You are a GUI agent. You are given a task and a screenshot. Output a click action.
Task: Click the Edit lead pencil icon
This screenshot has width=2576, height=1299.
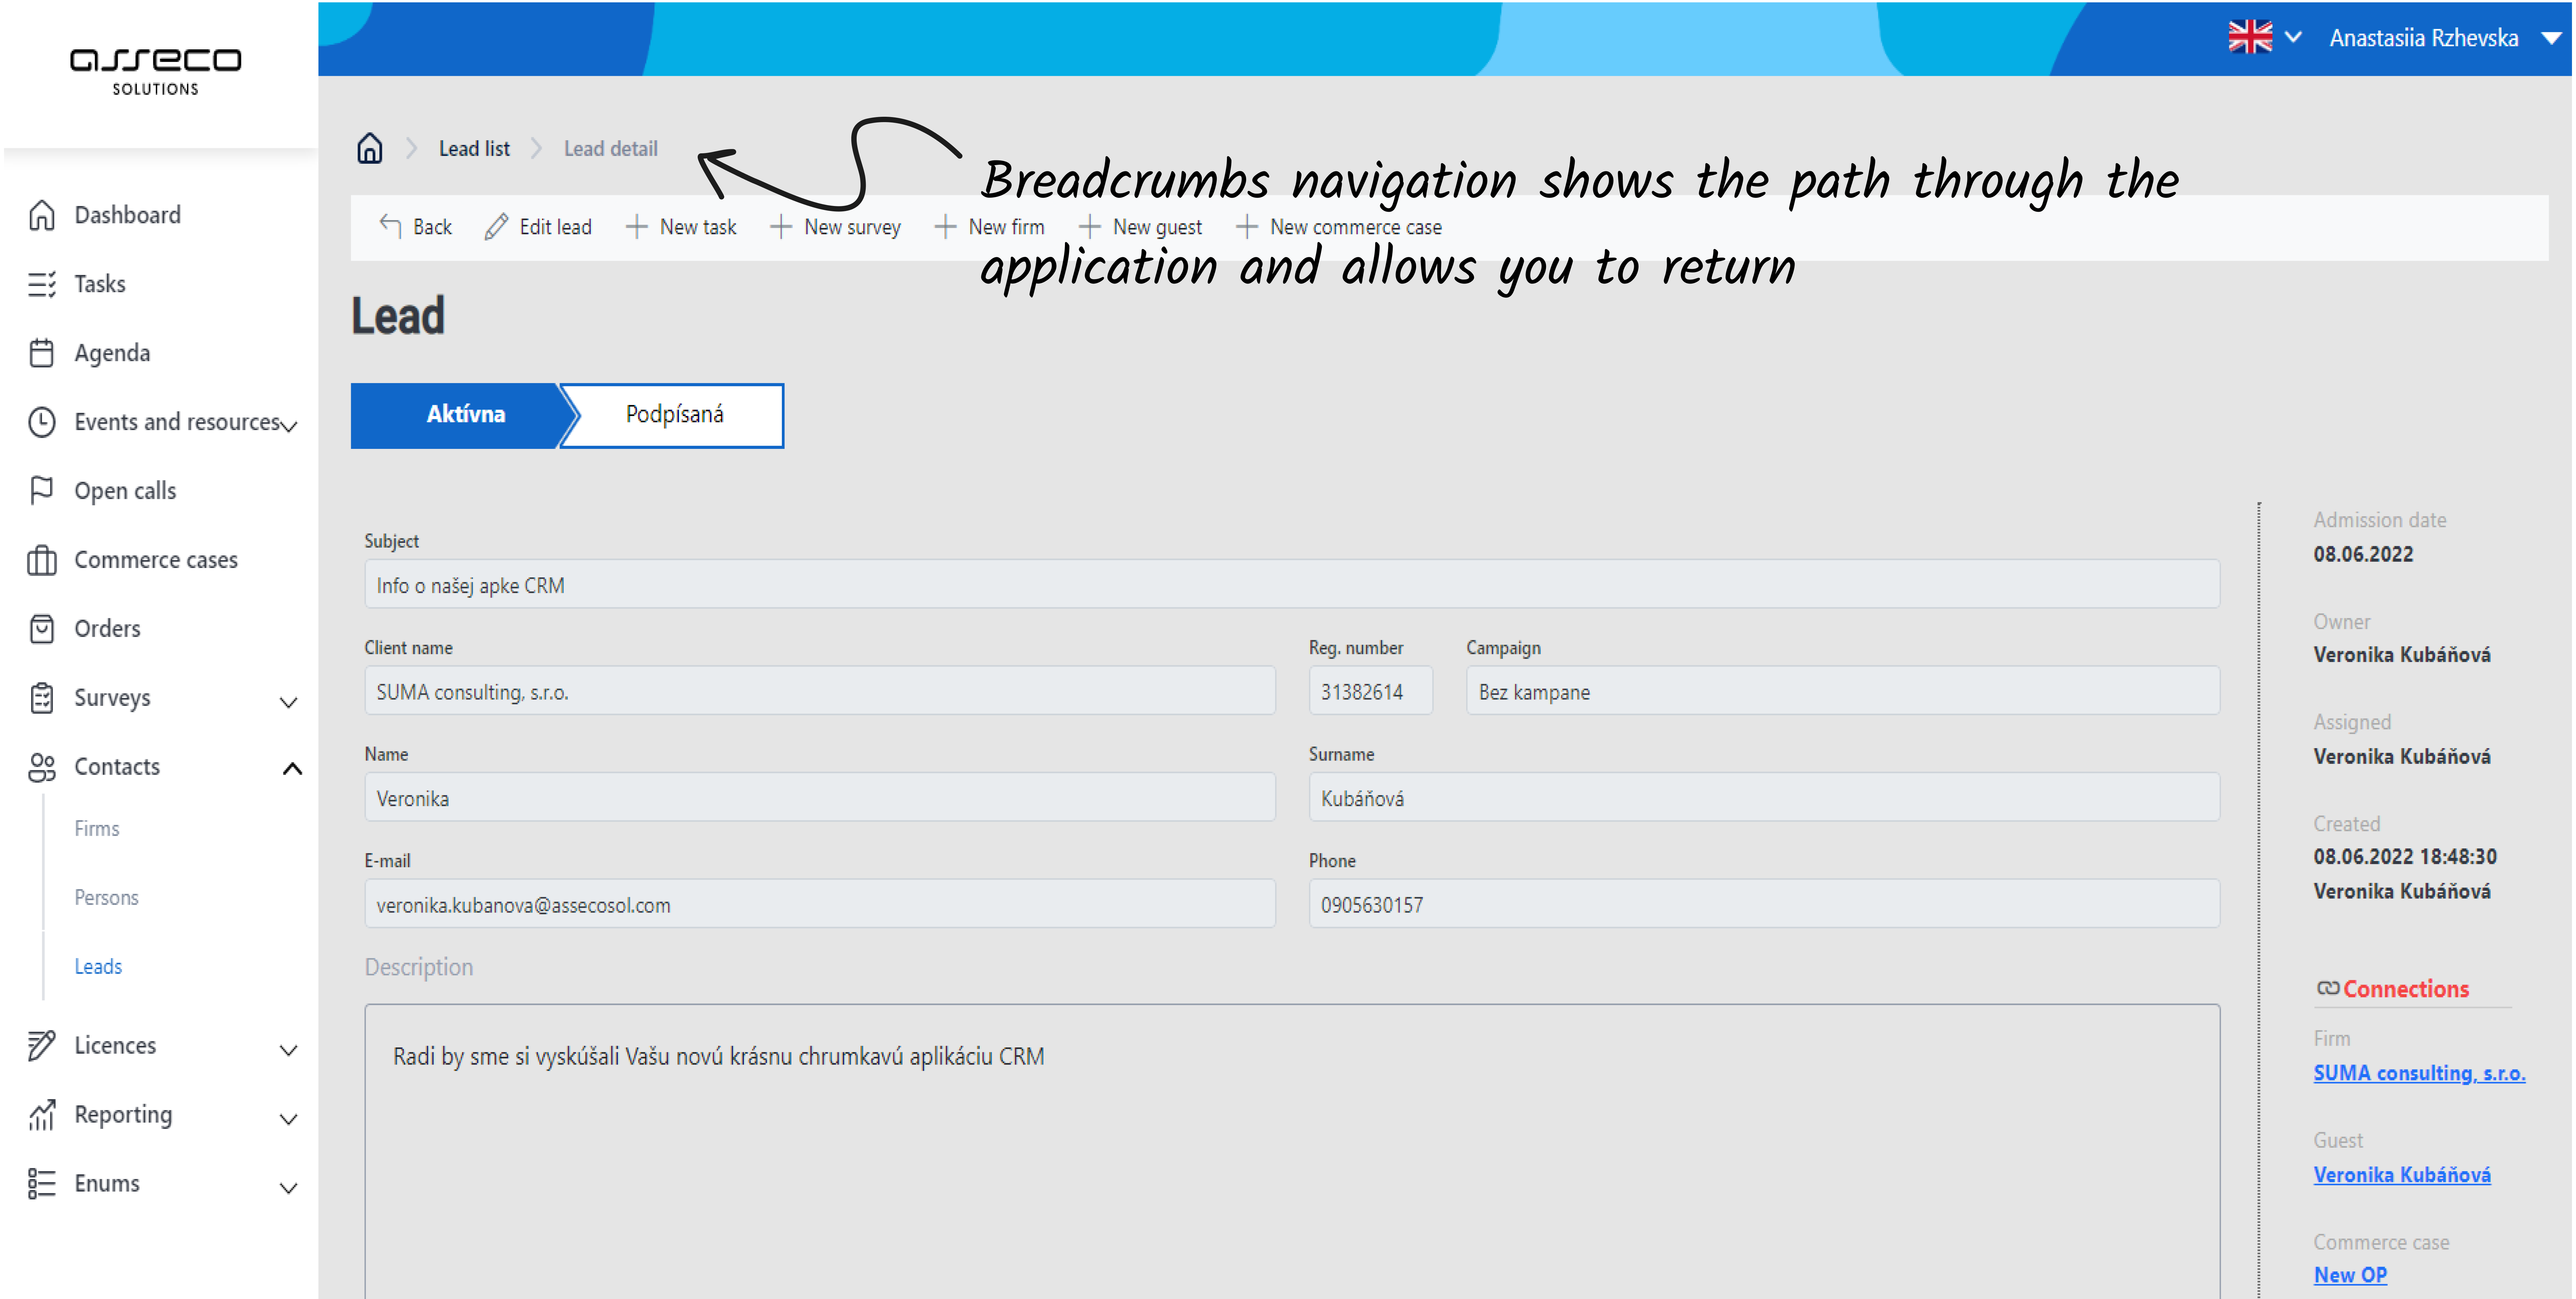[x=496, y=227]
